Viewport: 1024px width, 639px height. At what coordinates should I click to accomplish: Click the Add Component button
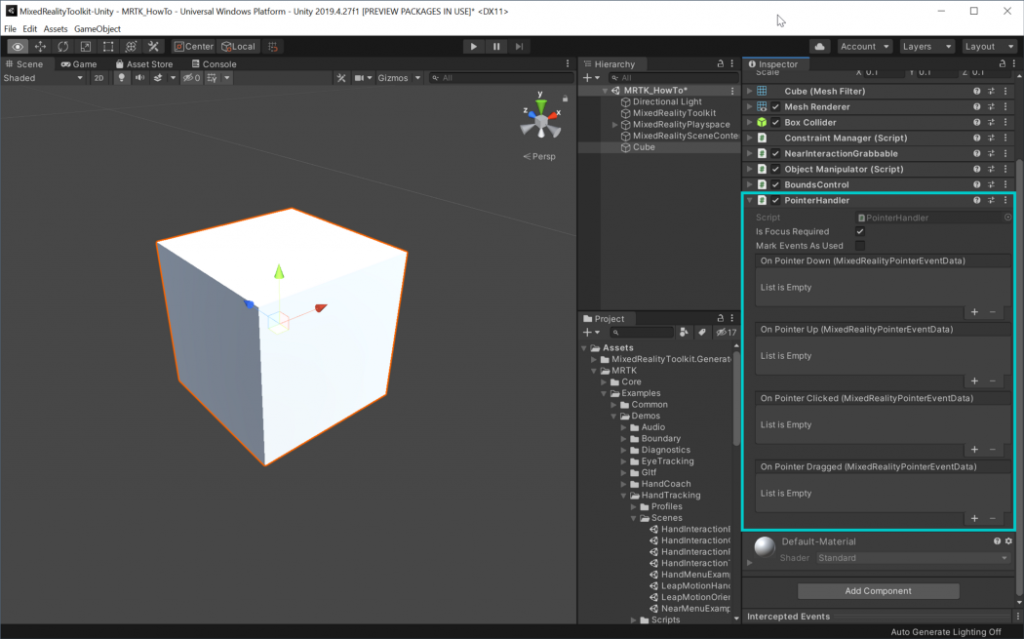(x=877, y=591)
